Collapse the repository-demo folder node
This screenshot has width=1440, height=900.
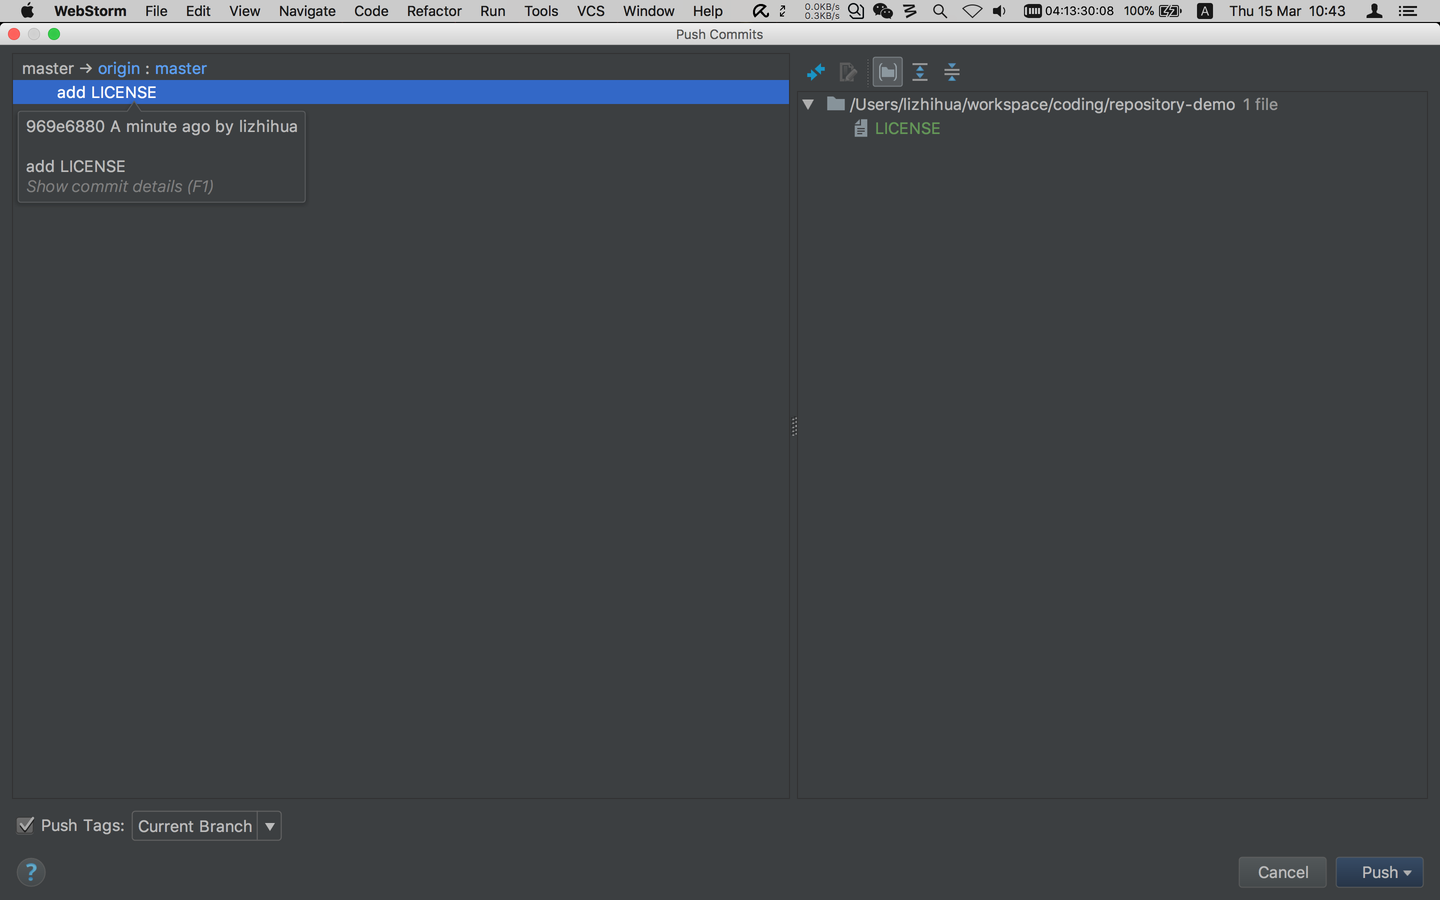pyautogui.click(x=808, y=104)
